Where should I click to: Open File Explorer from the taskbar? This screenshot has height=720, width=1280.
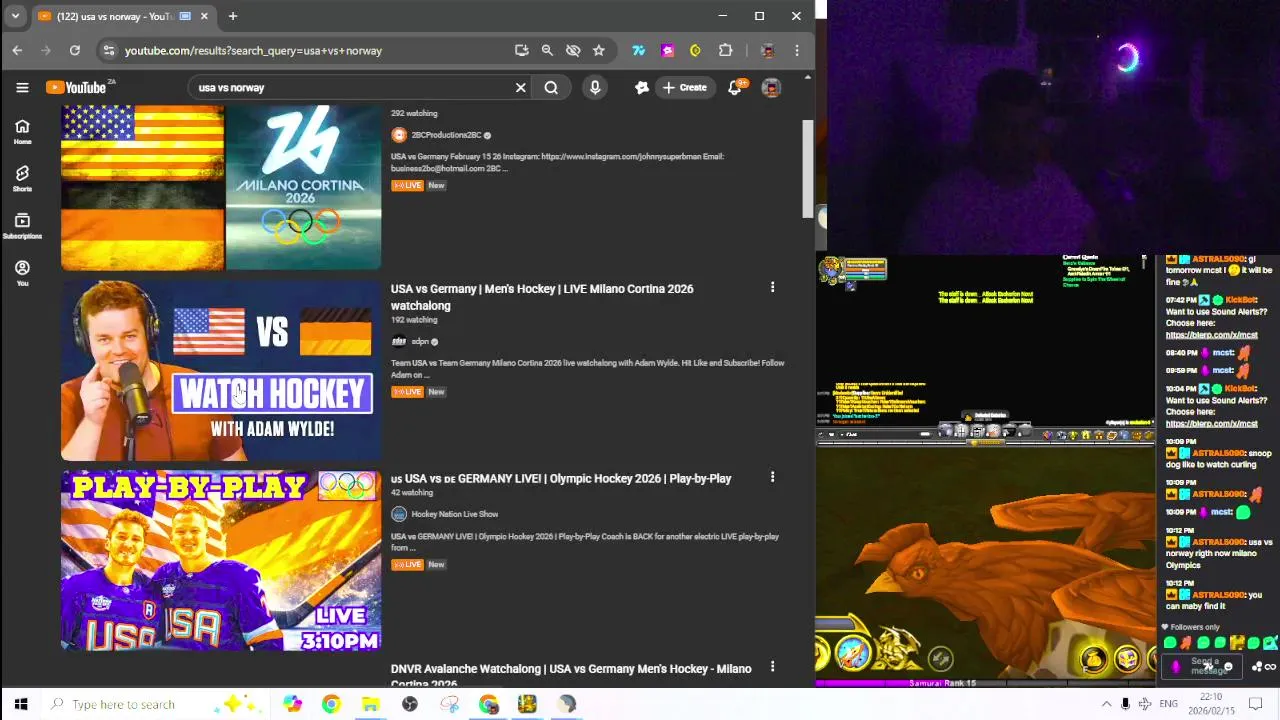(370, 704)
